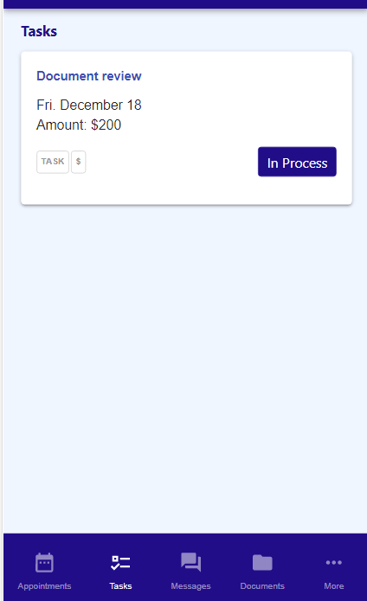Image resolution: width=367 pixels, height=601 pixels.
Task: Select the More label in bottom navigation
Action: (334, 586)
